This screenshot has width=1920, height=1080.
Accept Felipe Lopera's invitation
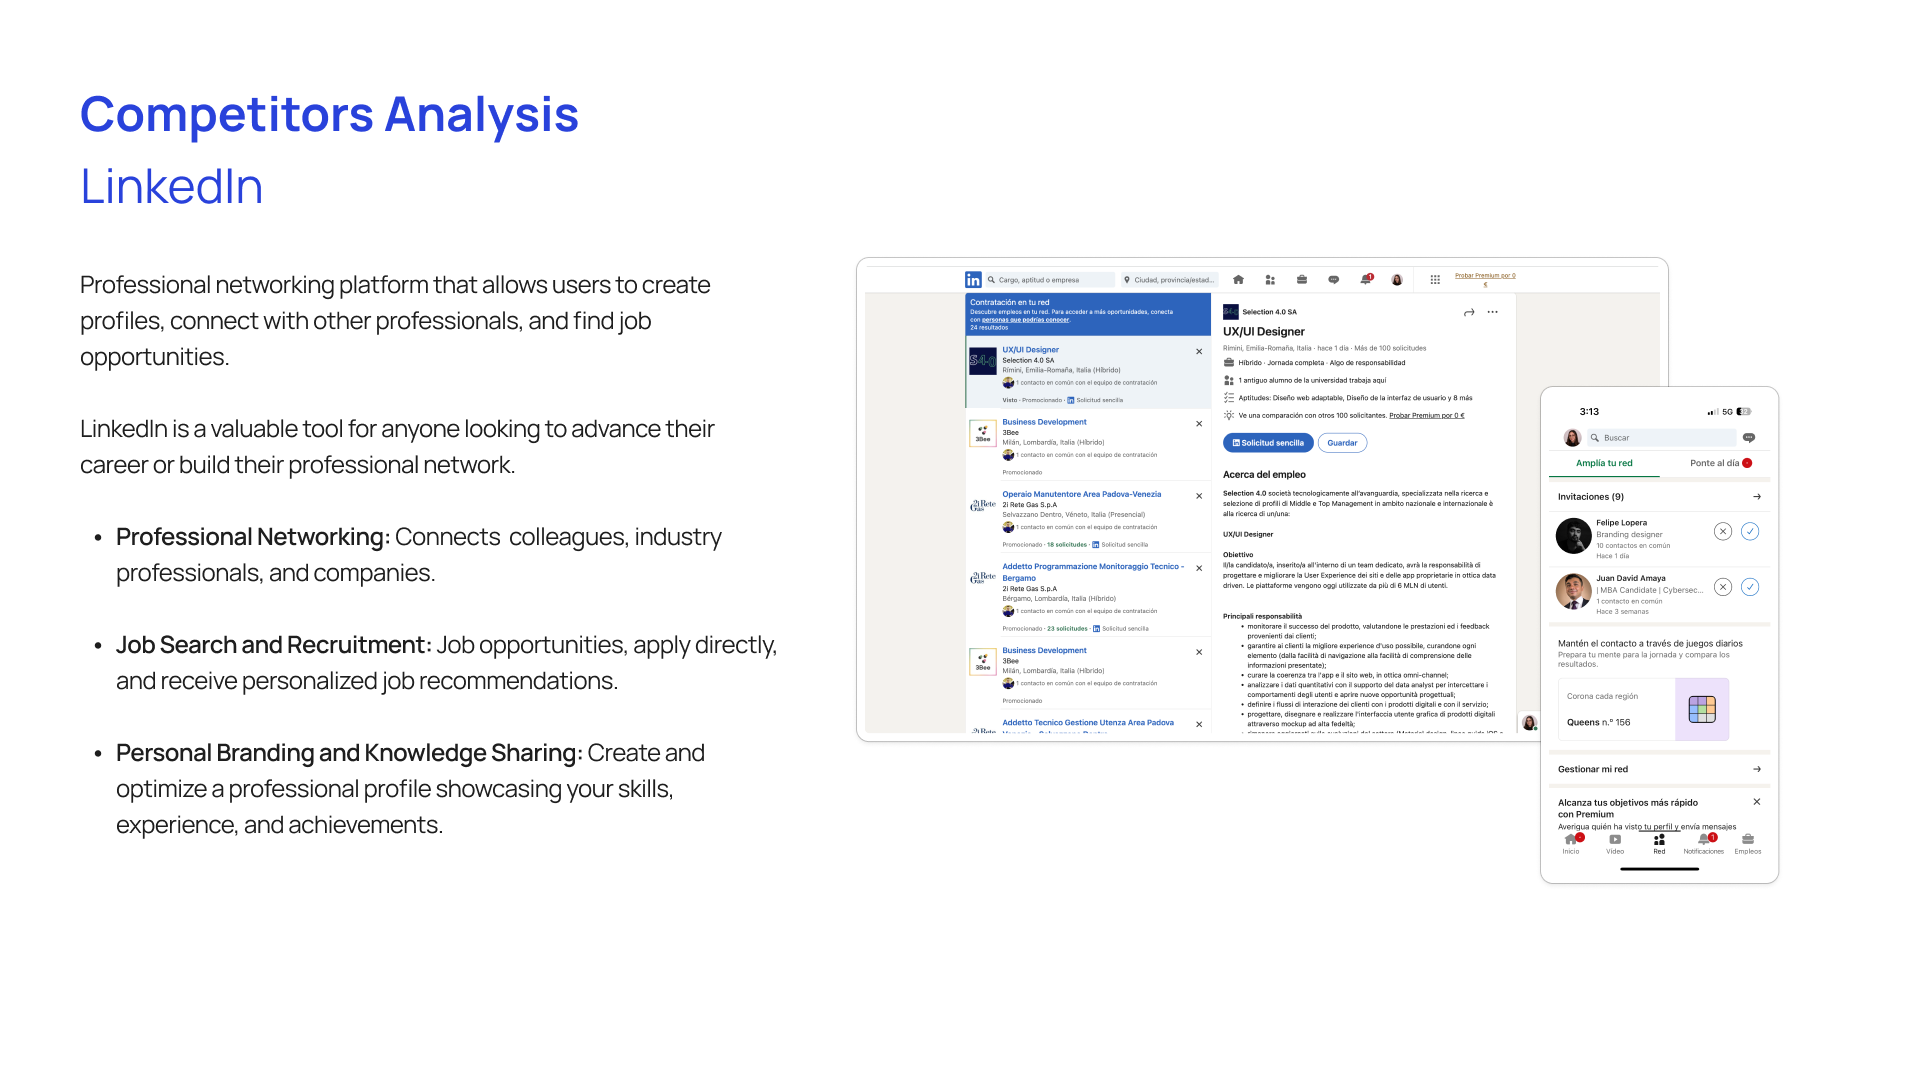[1750, 532]
